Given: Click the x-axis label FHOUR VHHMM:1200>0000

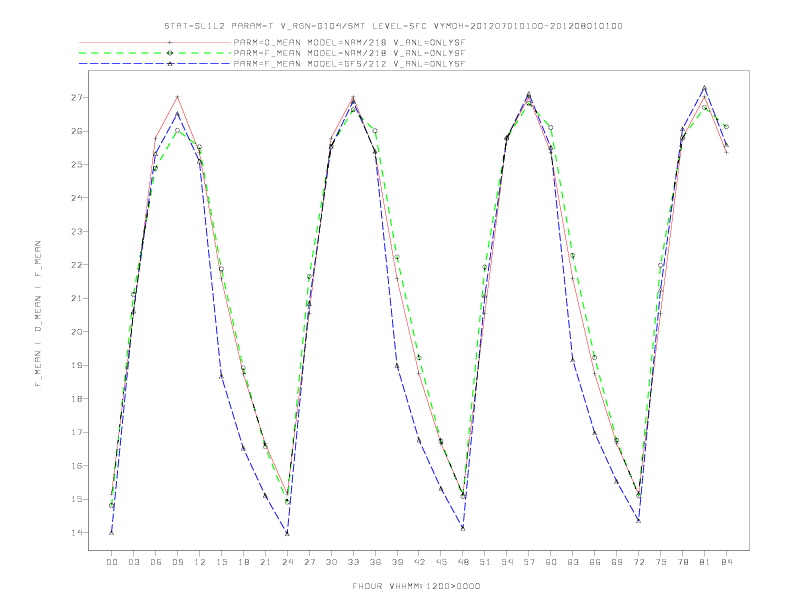Looking at the screenshot, I should point(416,586).
